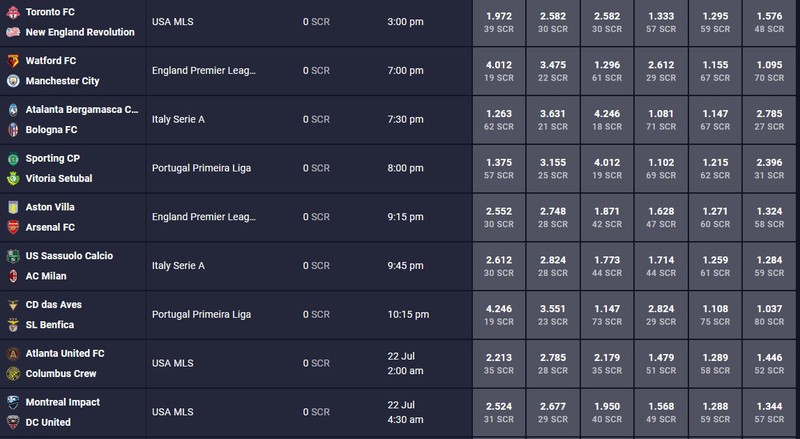Click the Atlanta United FC crest icon
Screen dimensions: 800x439
pyautogui.click(x=13, y=353)
